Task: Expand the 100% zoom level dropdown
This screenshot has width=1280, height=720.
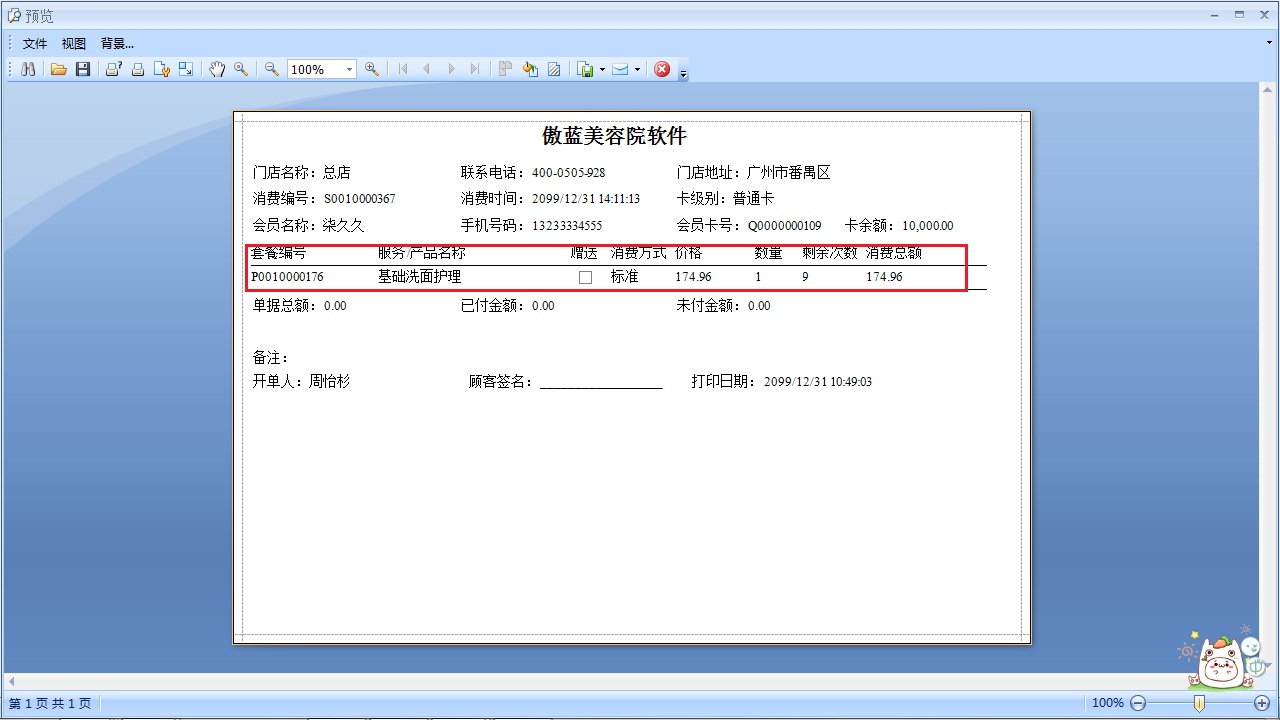Action: click(x=349, y=69)
